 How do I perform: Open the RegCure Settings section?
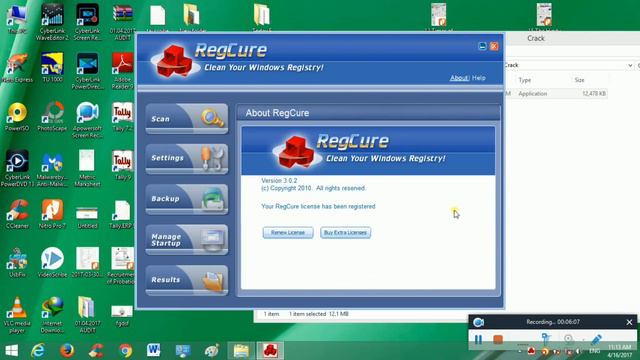[x=187, y=158]
